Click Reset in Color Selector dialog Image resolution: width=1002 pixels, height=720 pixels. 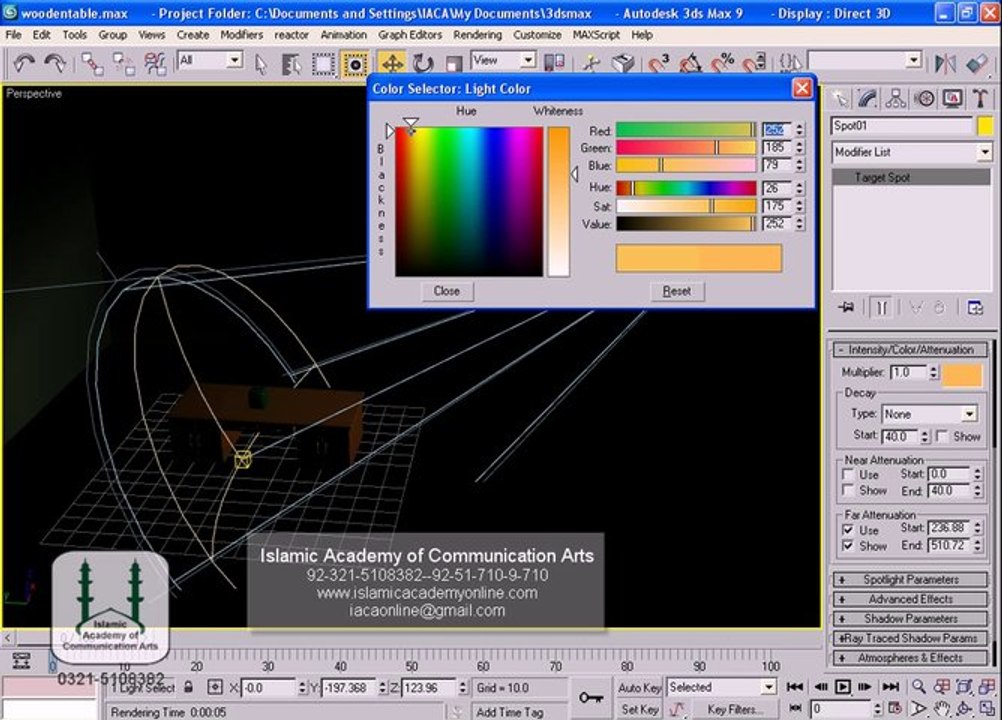coord(677,291)
